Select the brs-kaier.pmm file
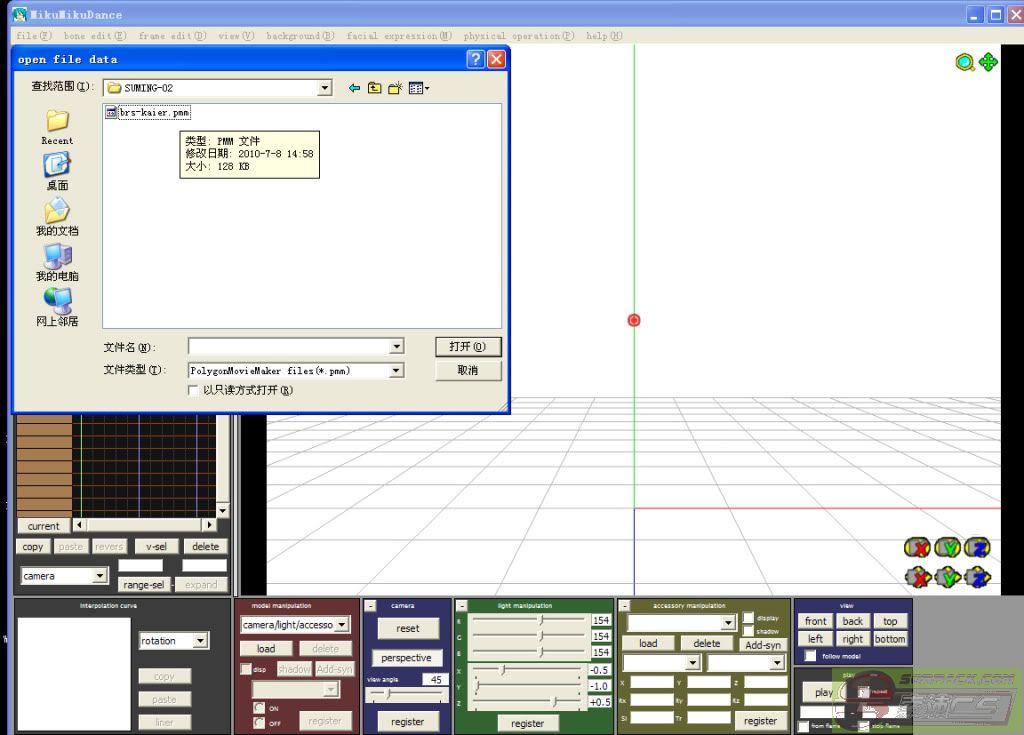 pos(154,113)
